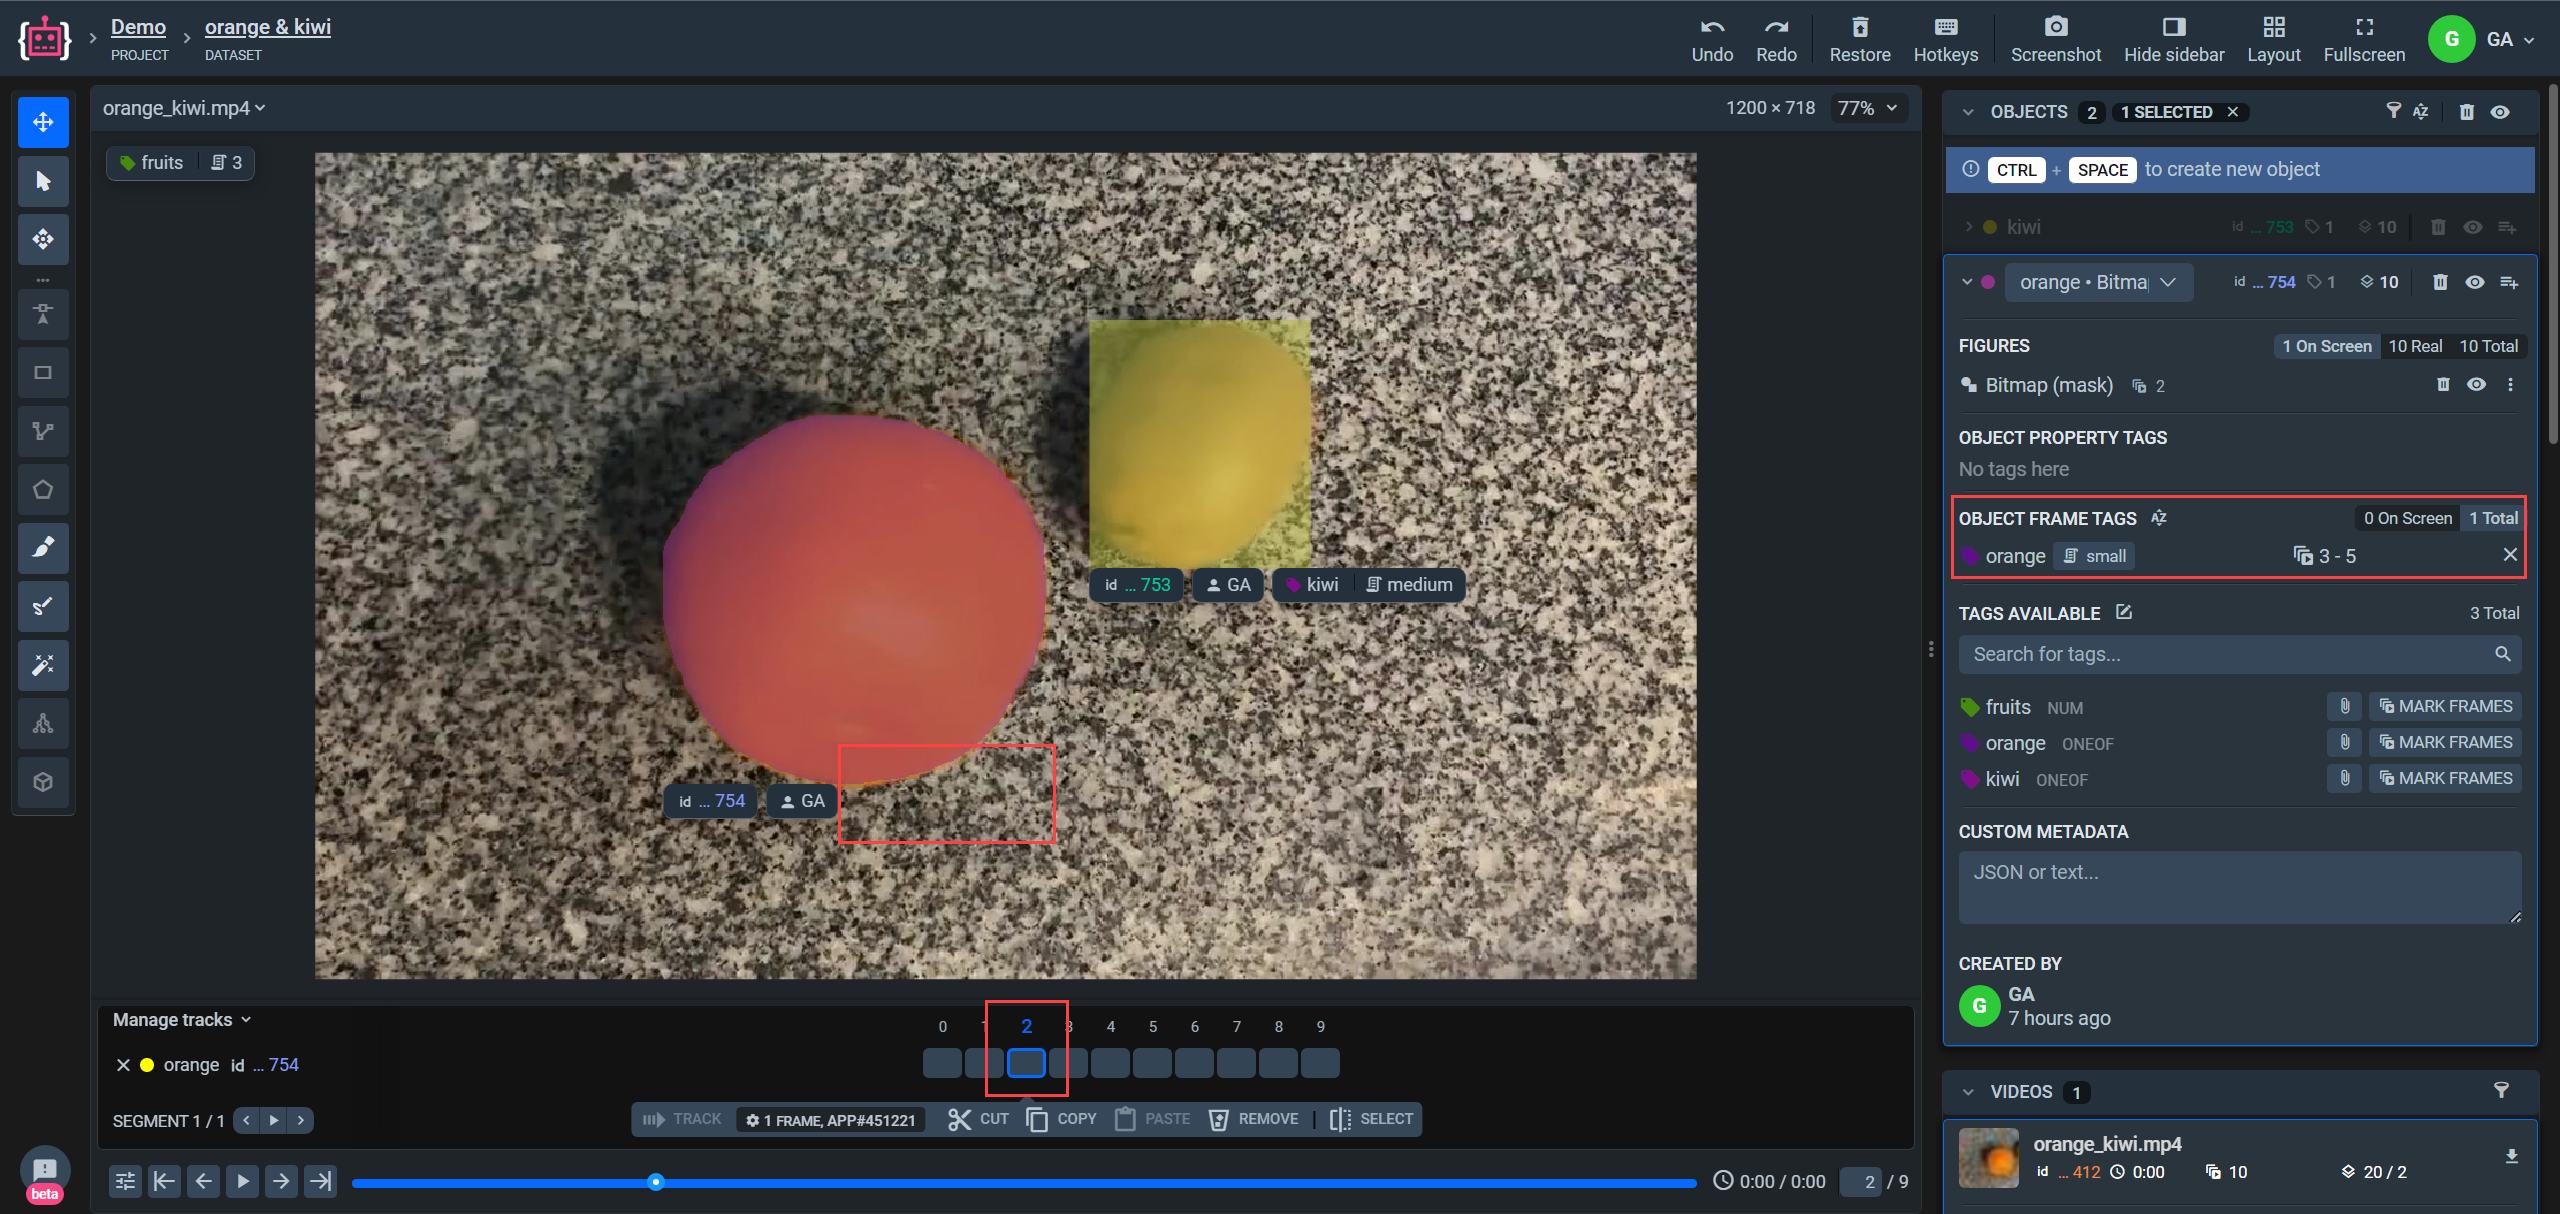Toggle visibility of the kiwi object
Image resolution: width=2560 pixels, height=1214 pixels.
coord(2472,227)
